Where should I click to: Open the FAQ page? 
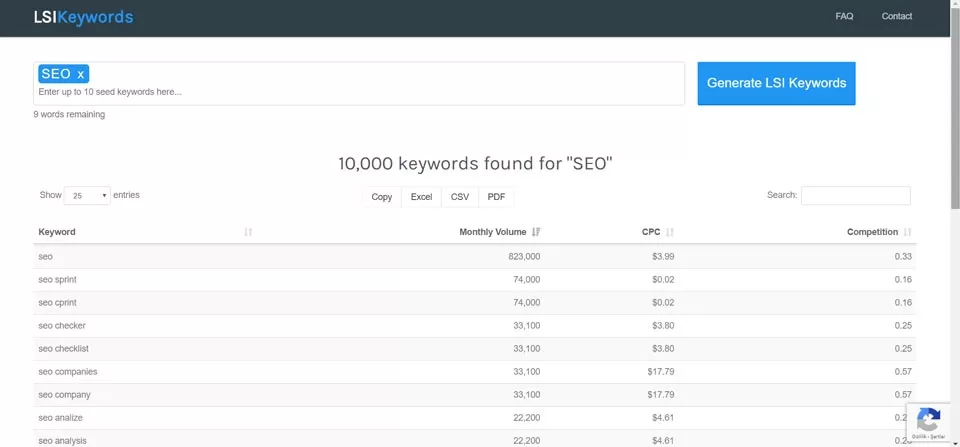pyautogui.click(x=844, y=17)
